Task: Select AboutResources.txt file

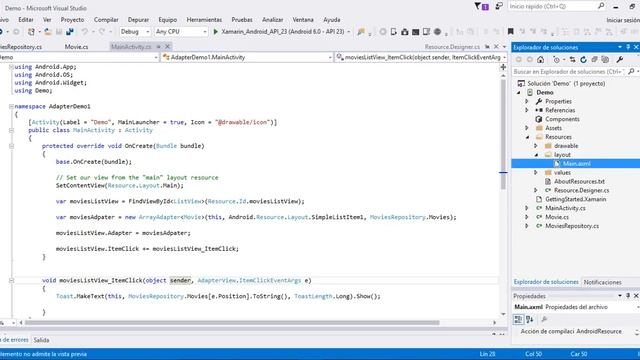Action: pyautogui.click(x=579, y=182)
